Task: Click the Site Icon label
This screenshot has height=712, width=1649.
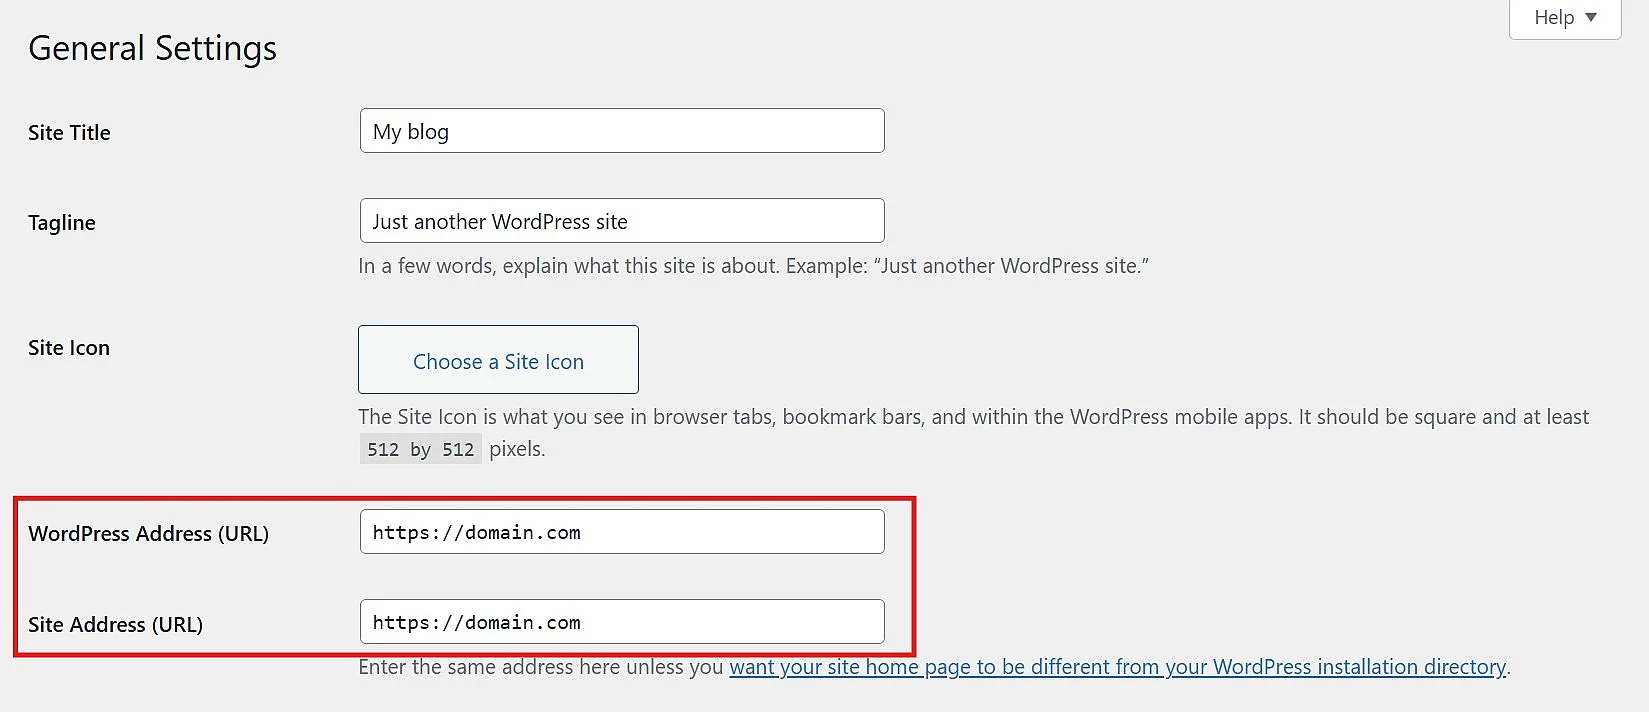Action: click(x=69, y=348)
